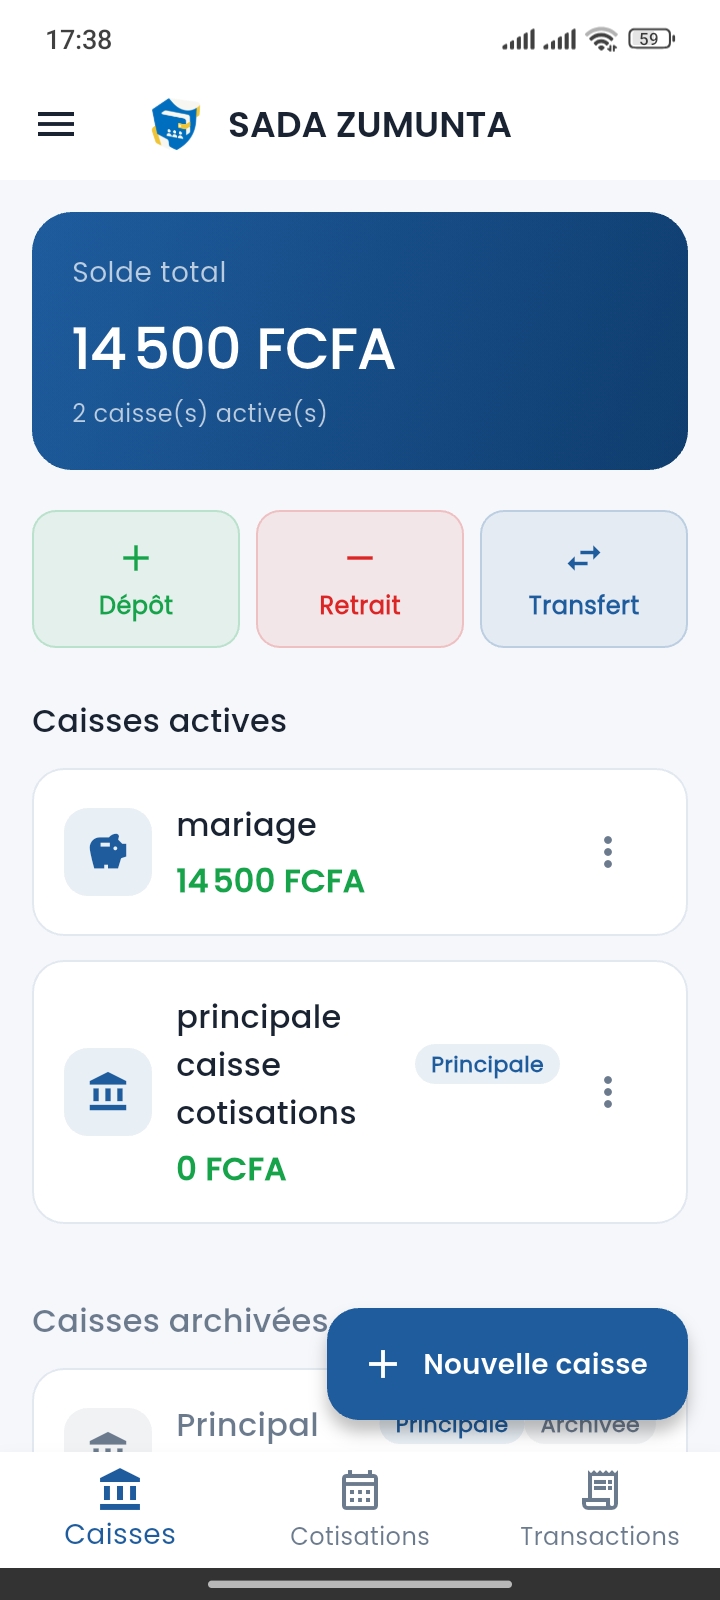Tap the Solde total balance card
Viewport: 720px width, 1600px height.
[360, 340]
